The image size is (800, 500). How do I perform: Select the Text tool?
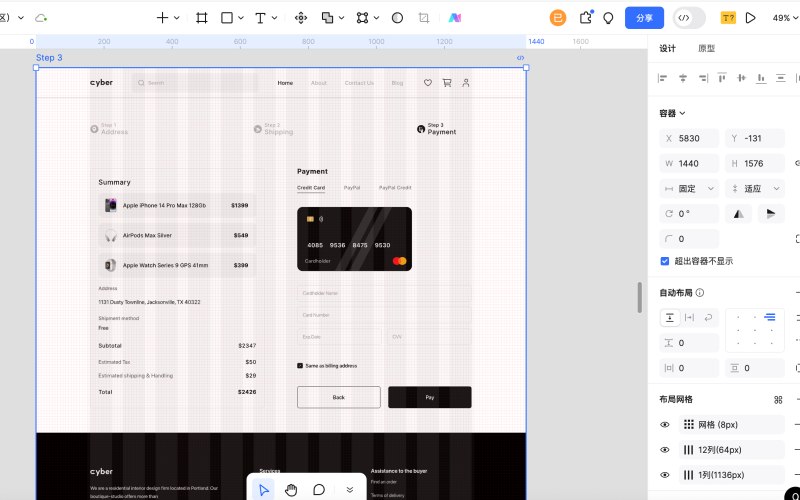point(260,18)
